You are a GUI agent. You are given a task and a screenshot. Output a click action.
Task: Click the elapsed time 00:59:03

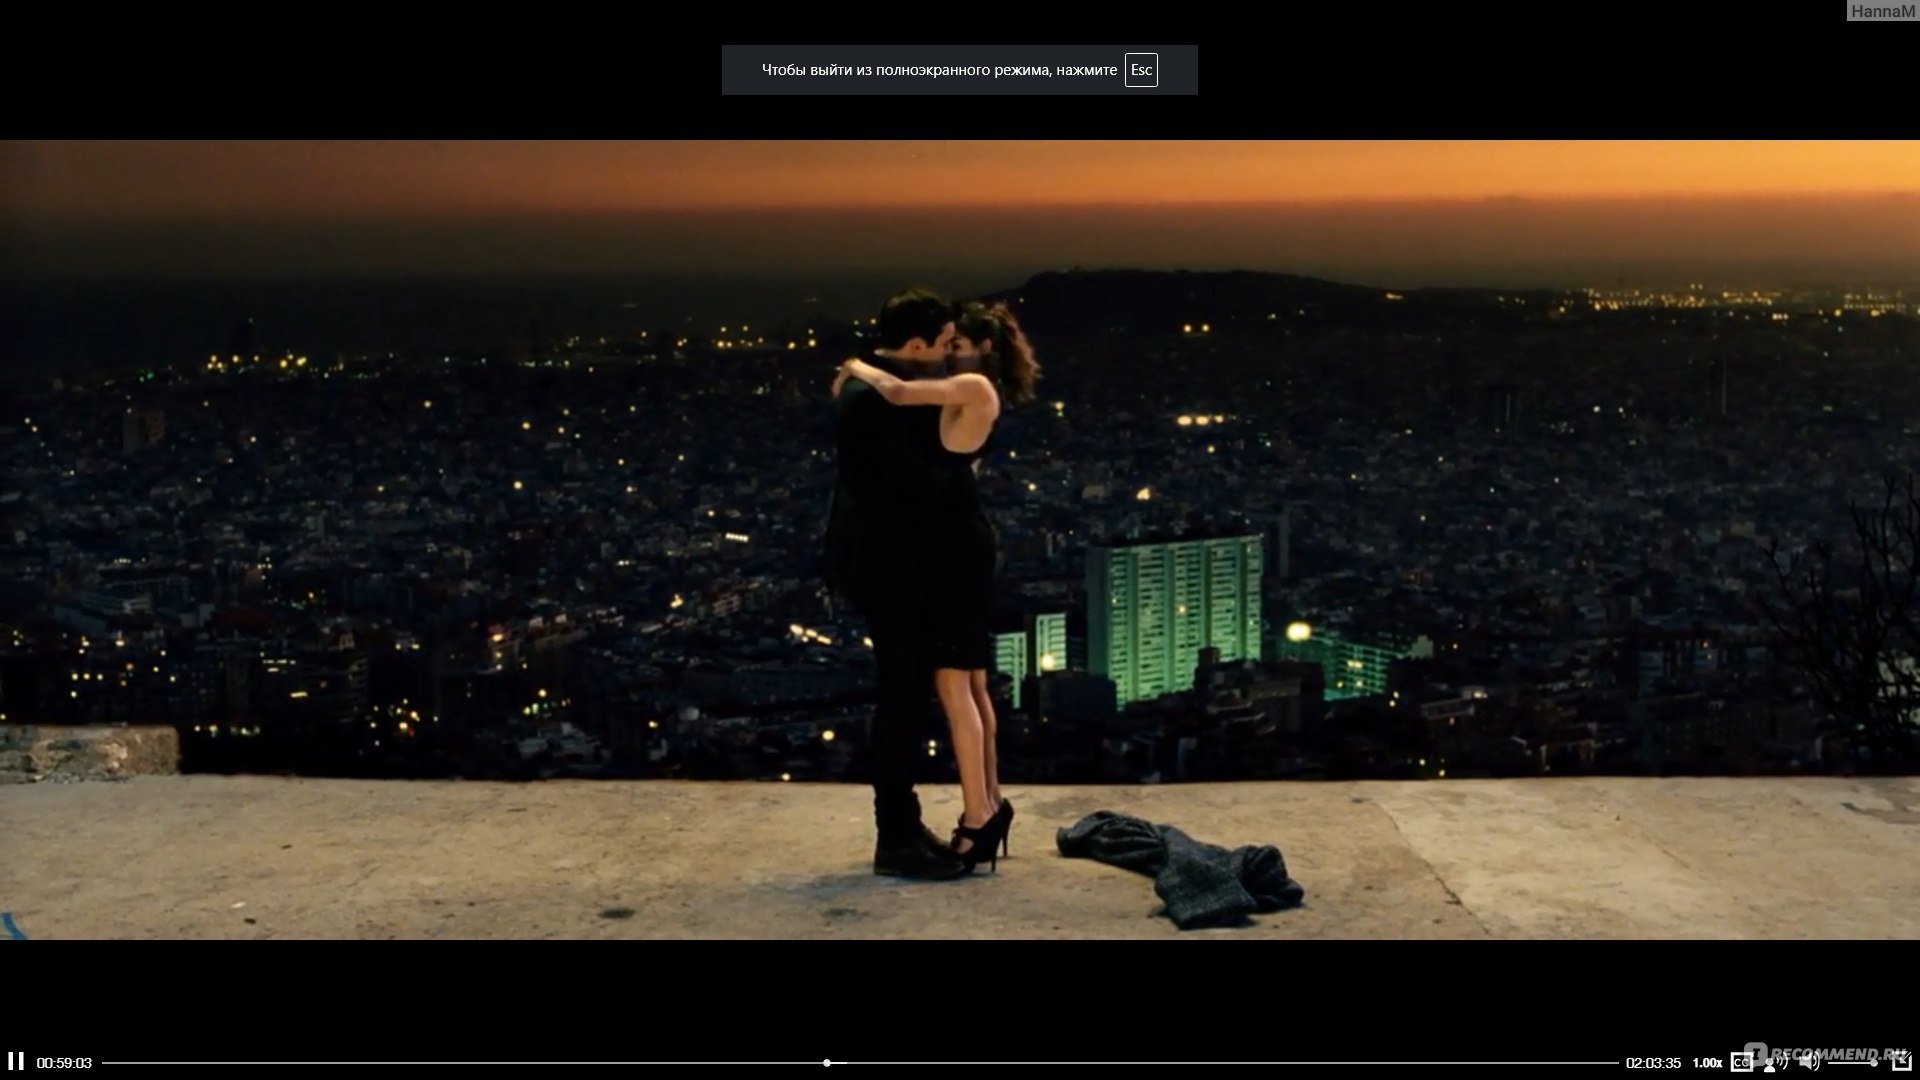[x=64, y=1063]
